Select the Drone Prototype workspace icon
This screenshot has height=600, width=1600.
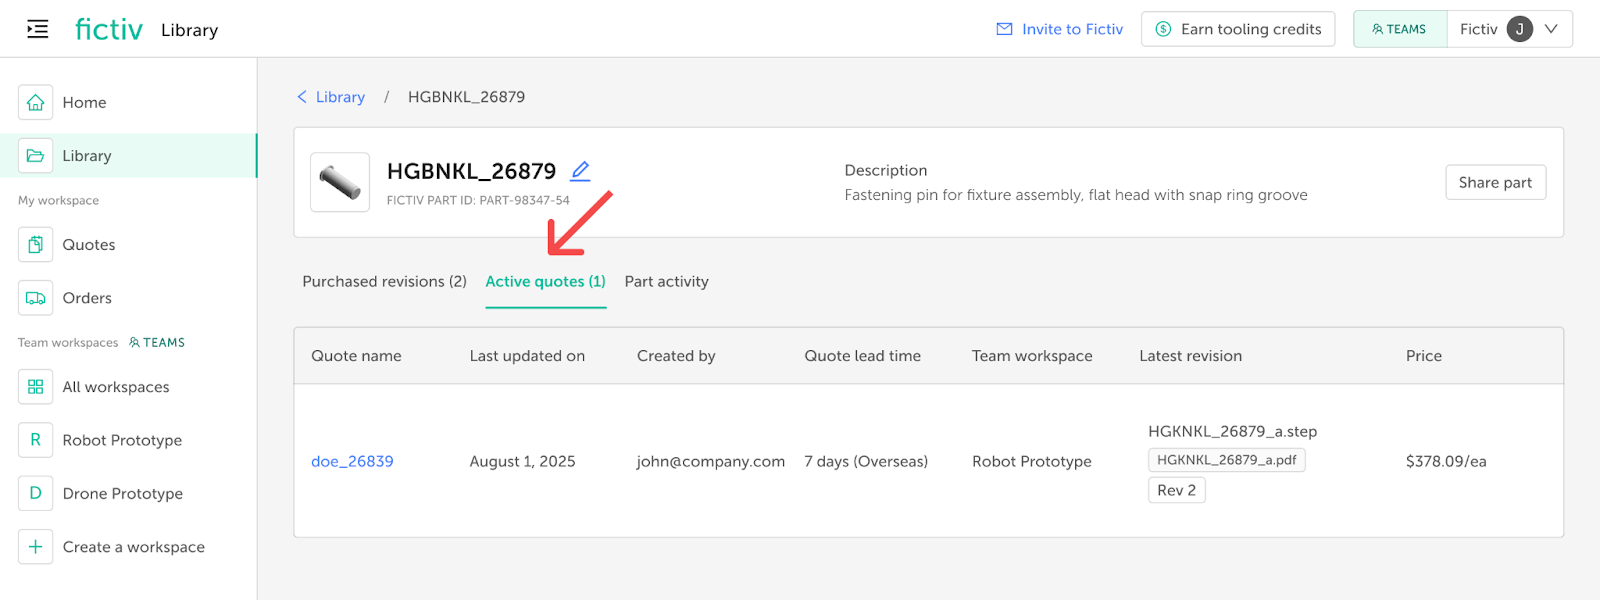35,493
